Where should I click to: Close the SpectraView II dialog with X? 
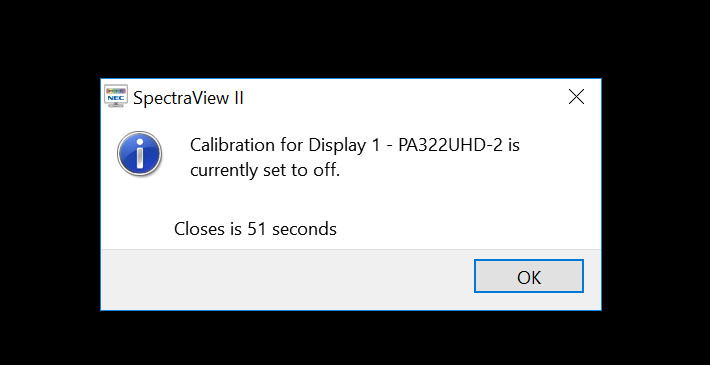coord(576,96)
